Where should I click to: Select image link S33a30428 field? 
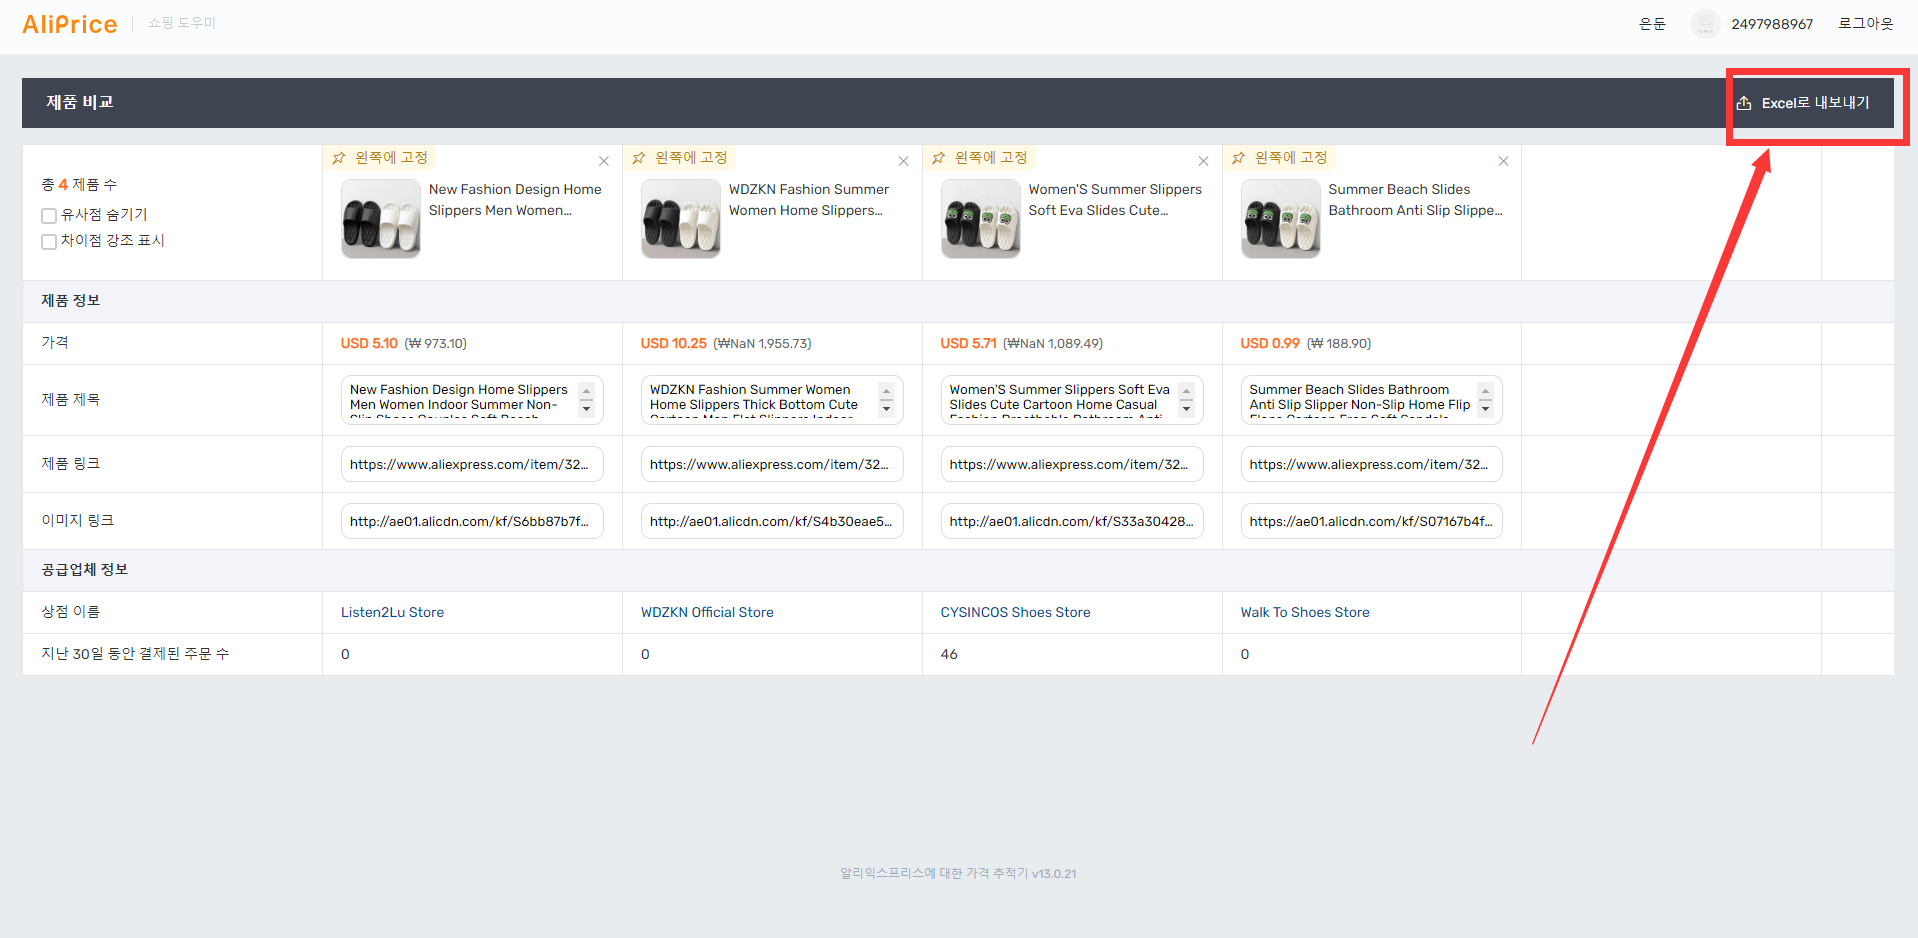(x=1072, y=522)
